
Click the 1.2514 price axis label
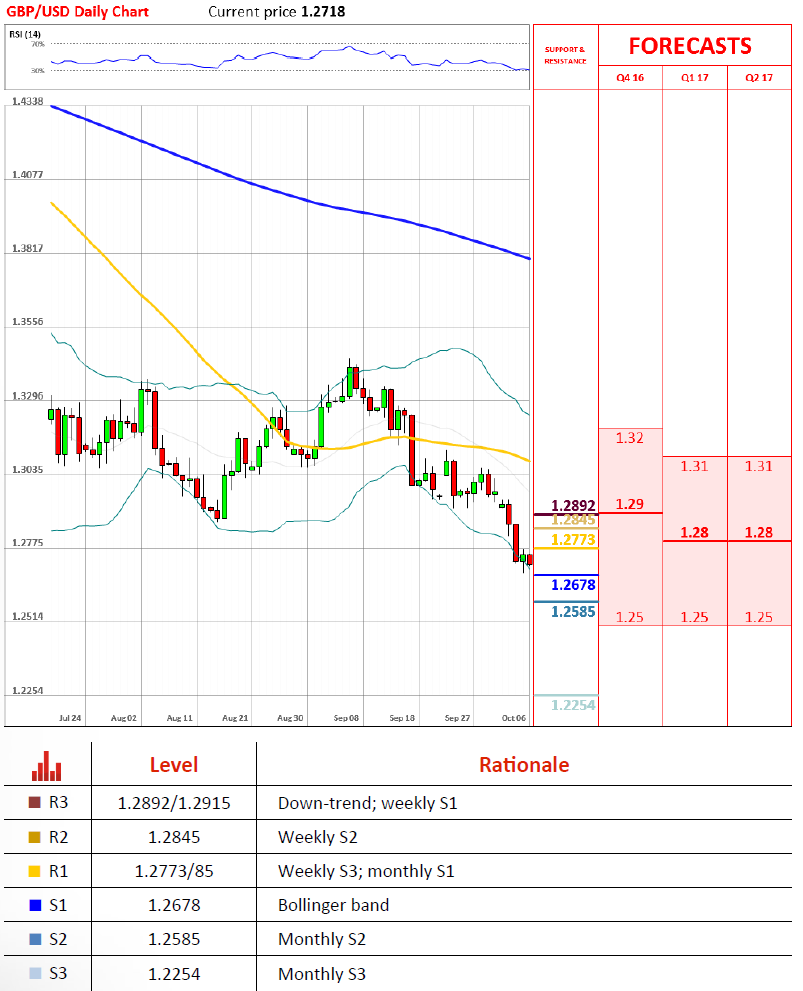point(28,616)
